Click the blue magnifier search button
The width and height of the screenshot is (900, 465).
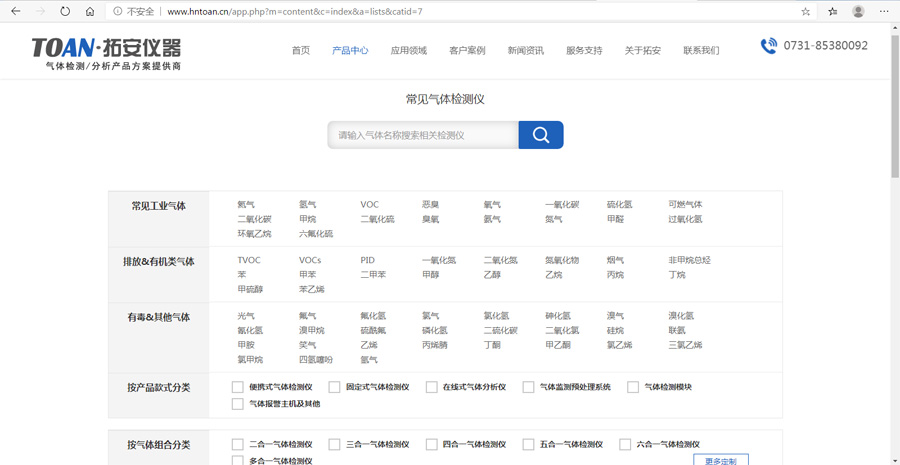pos(541,135)
